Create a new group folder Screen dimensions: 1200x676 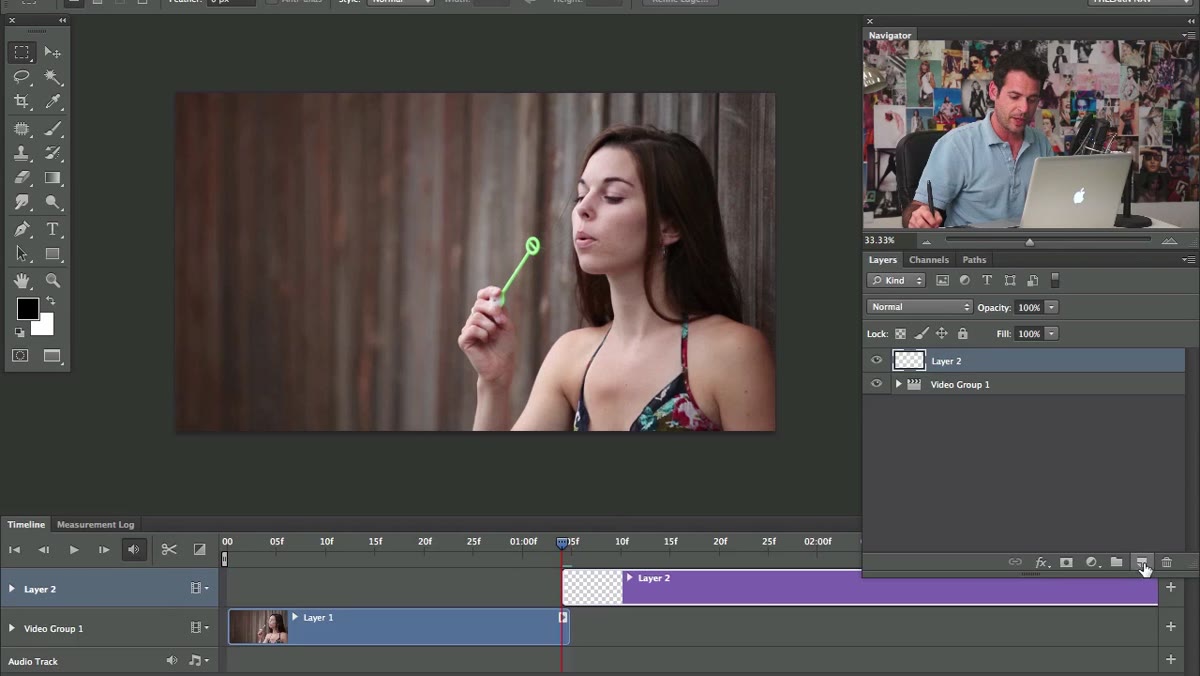point(1116,563)
